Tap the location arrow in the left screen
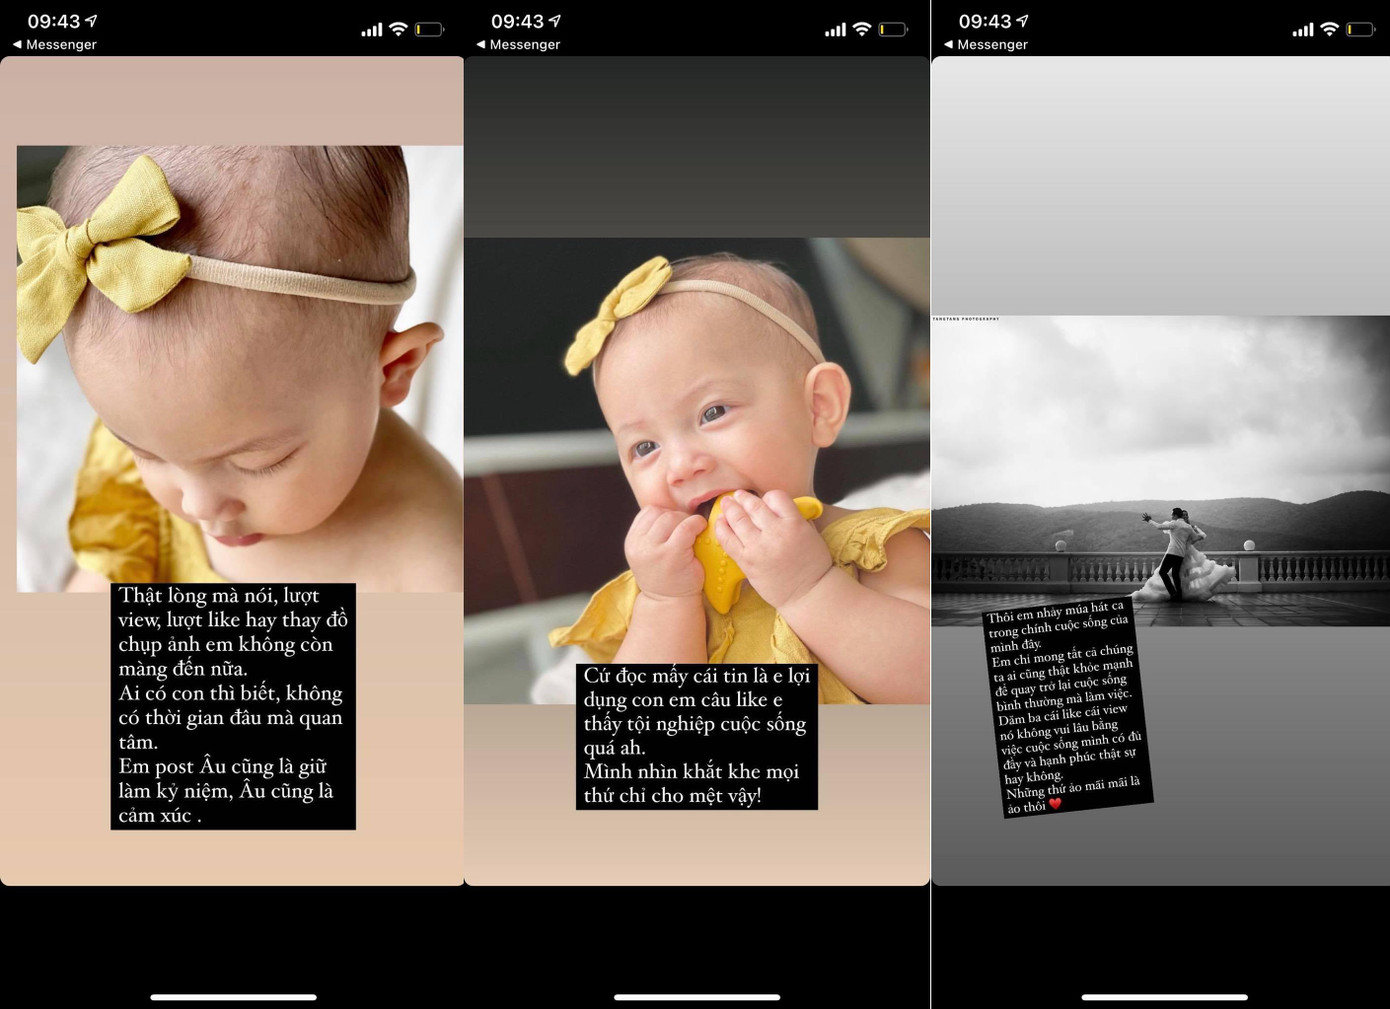The image size is (1390, 1009). 92,21
